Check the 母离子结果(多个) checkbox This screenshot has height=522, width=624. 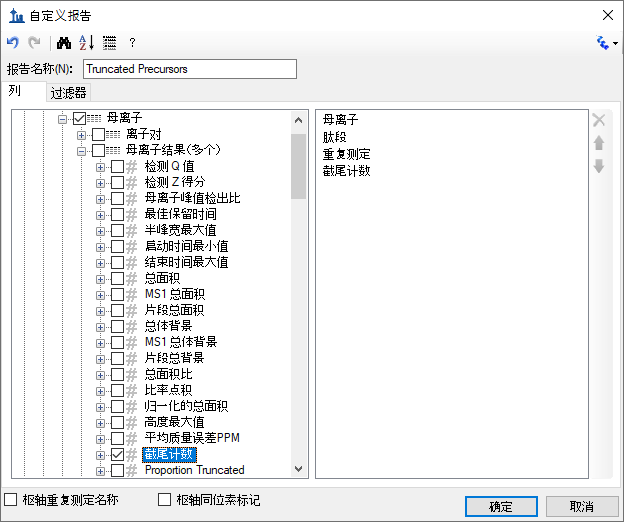[x=98, y=150]
